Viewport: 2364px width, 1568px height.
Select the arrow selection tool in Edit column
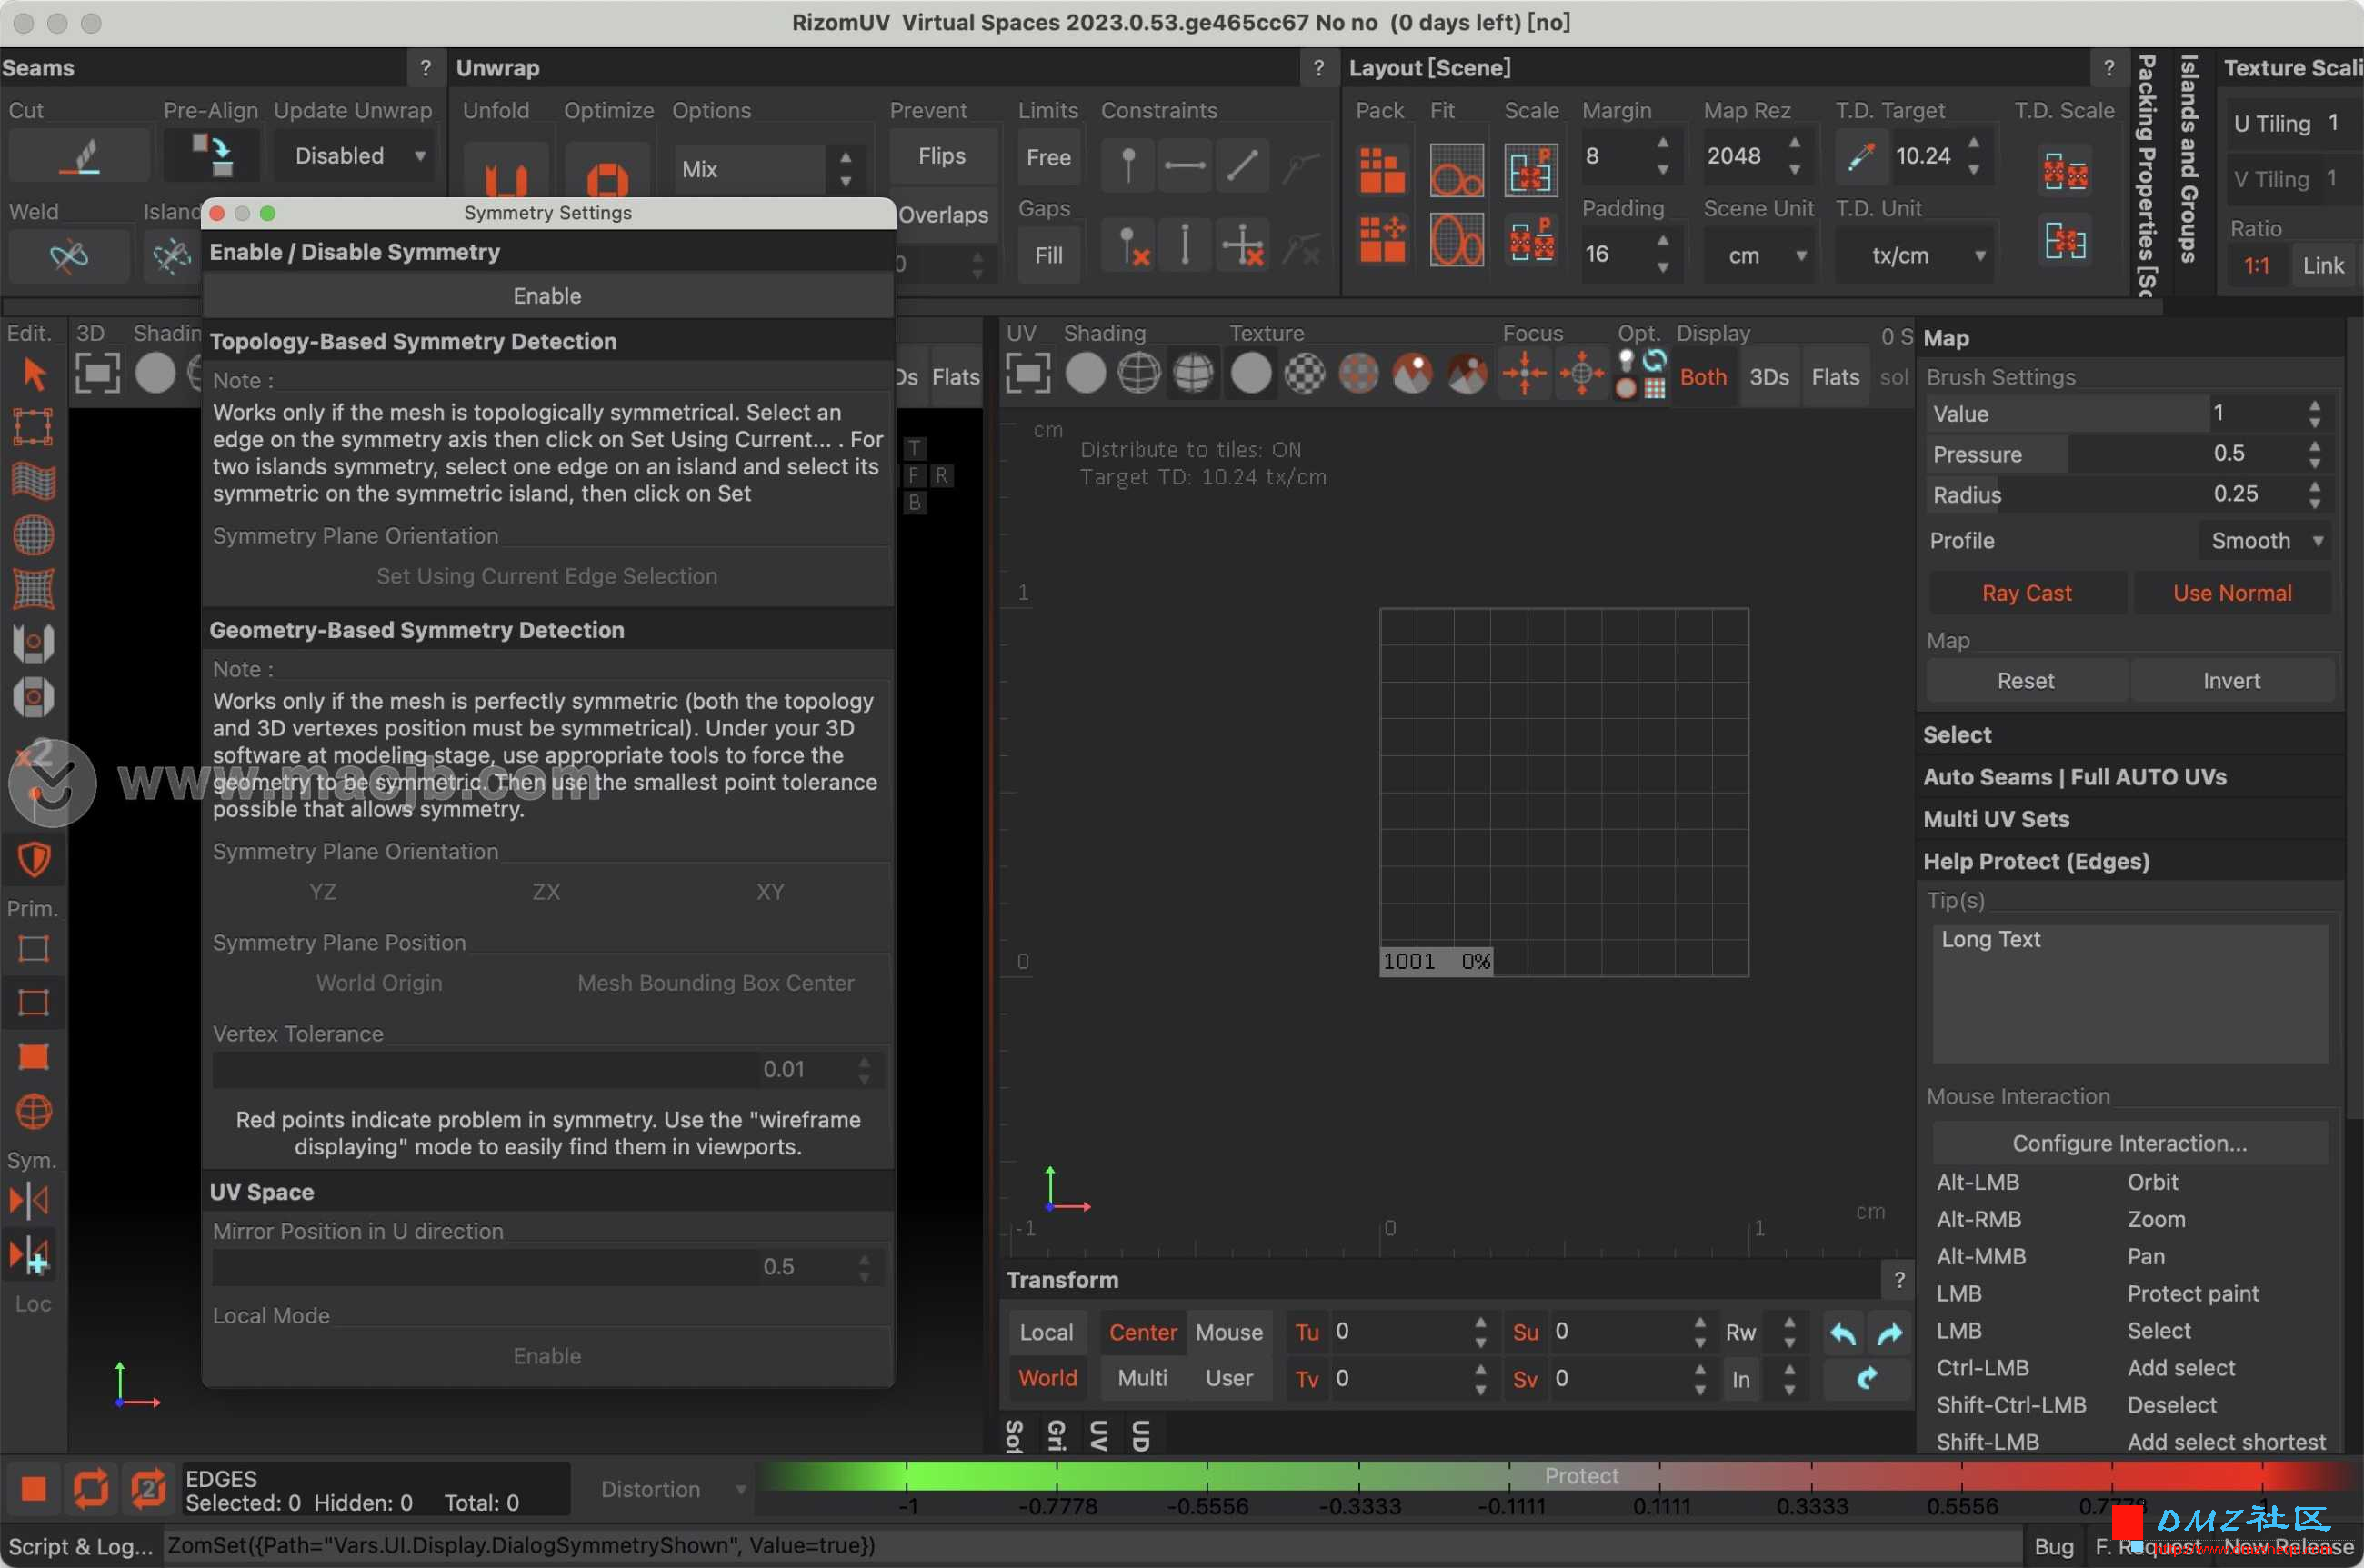click(34, 374)
